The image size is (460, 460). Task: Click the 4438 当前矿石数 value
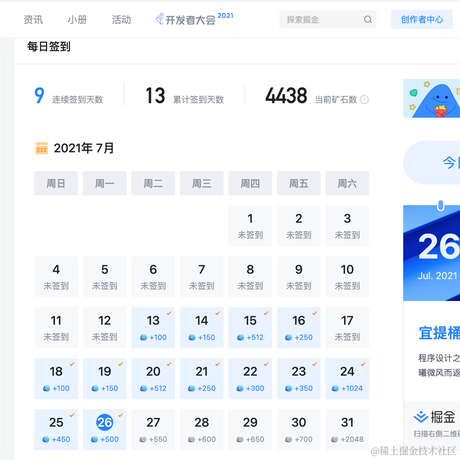click(x=286, y=96)
